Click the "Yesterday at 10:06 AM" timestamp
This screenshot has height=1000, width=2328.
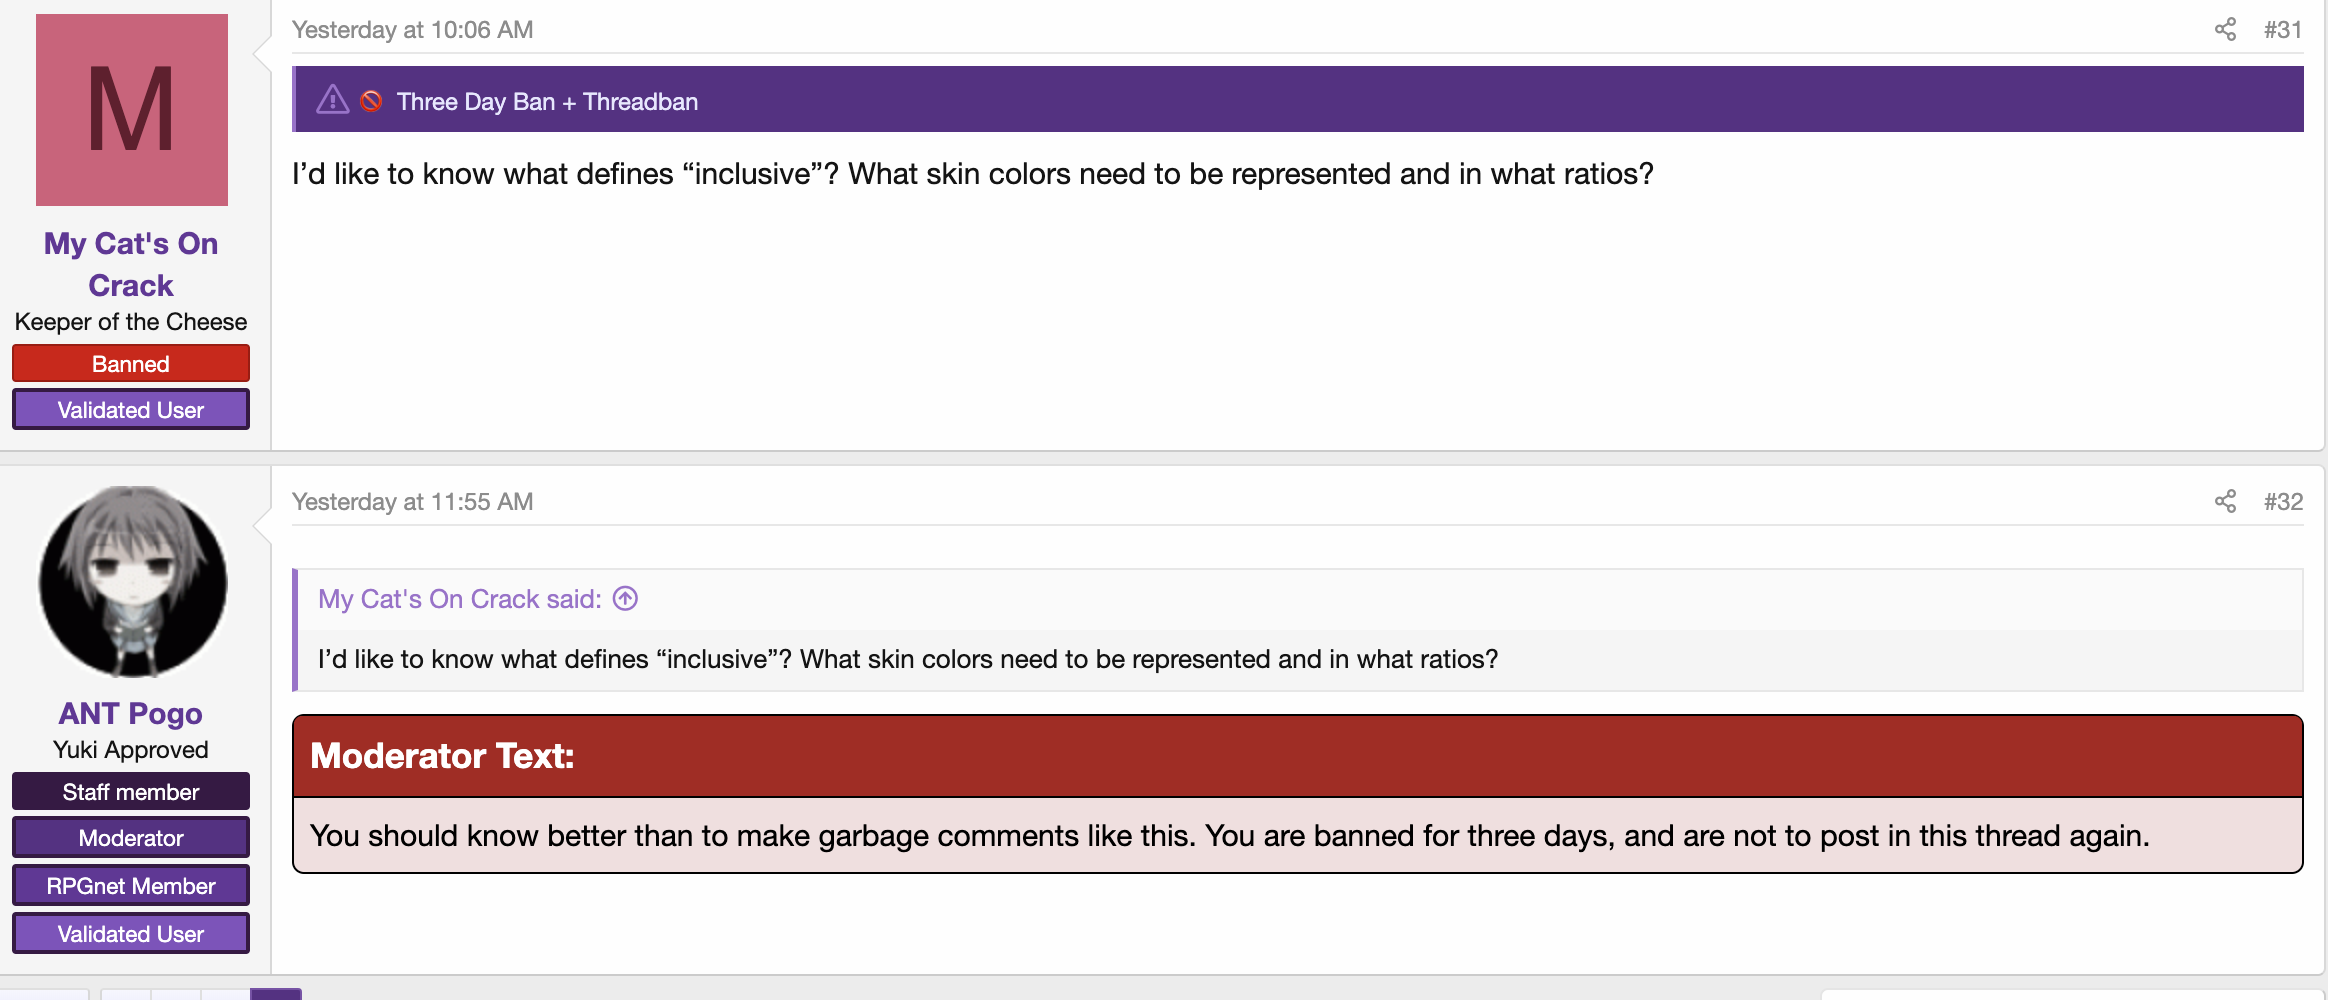(412, 30)
